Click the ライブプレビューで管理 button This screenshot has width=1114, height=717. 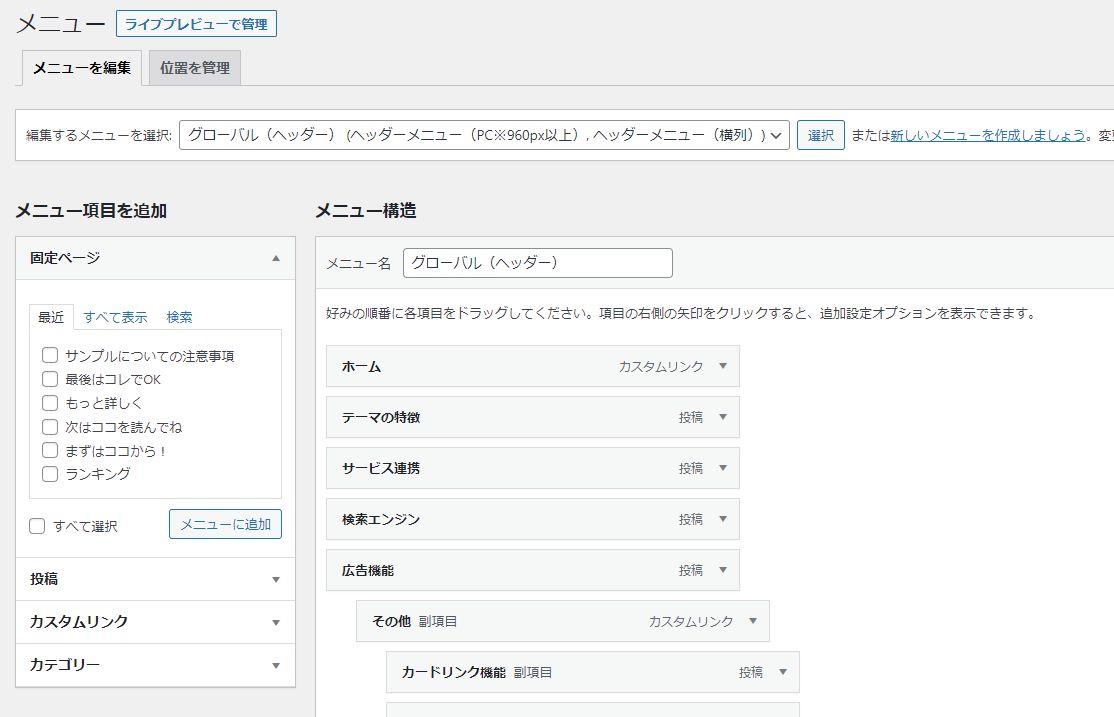(x=196, y=24)
